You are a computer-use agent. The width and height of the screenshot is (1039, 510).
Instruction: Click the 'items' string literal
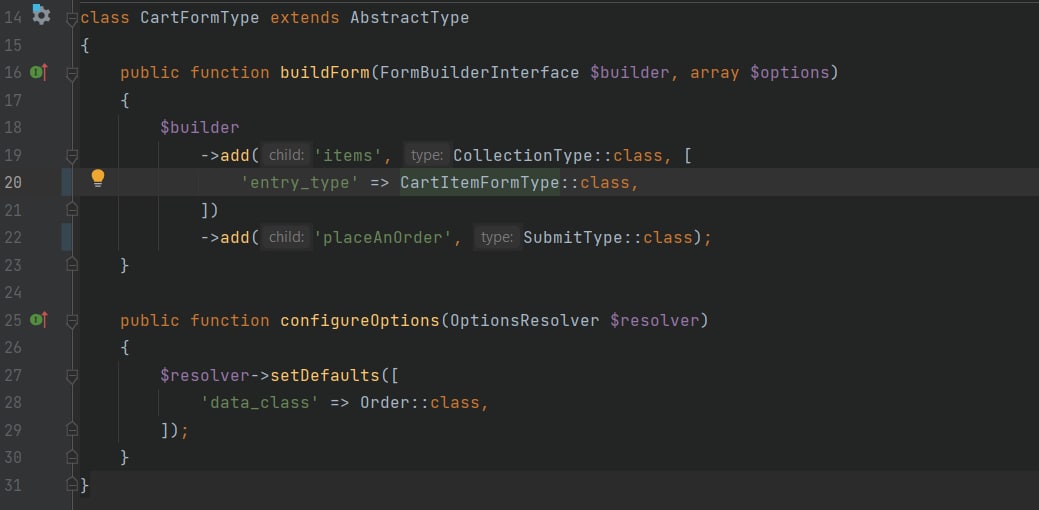tap(348, 156)
